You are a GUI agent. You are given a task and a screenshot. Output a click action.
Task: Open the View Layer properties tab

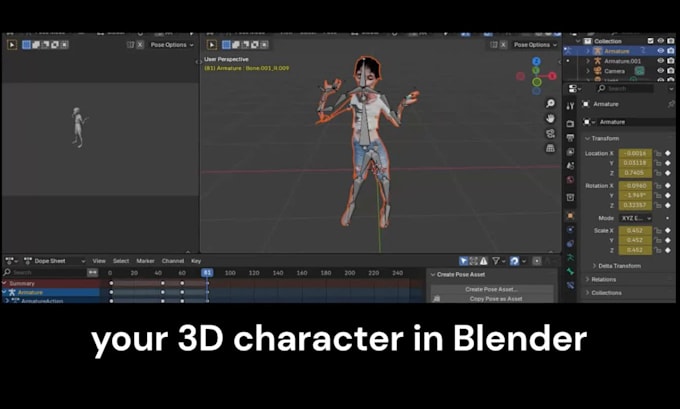[570, 152]
